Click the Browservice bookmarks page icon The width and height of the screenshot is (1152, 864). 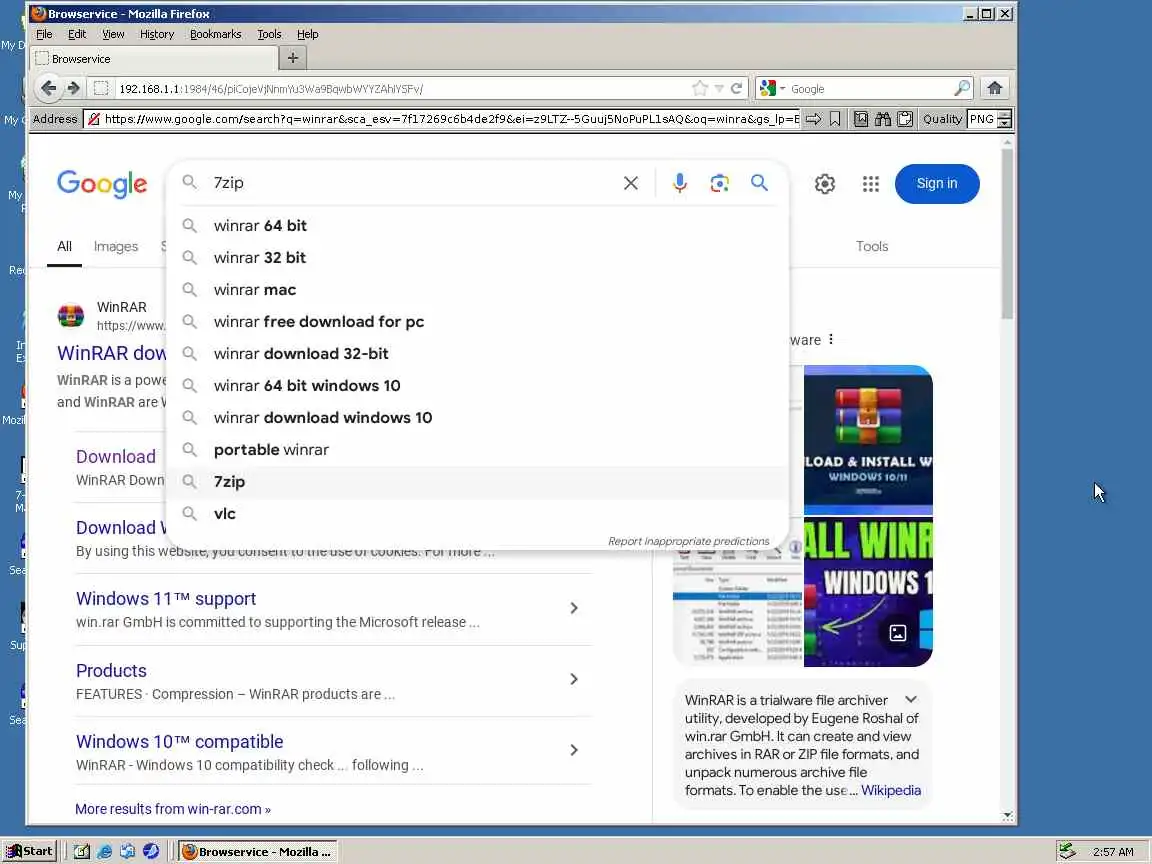(861, 119)
